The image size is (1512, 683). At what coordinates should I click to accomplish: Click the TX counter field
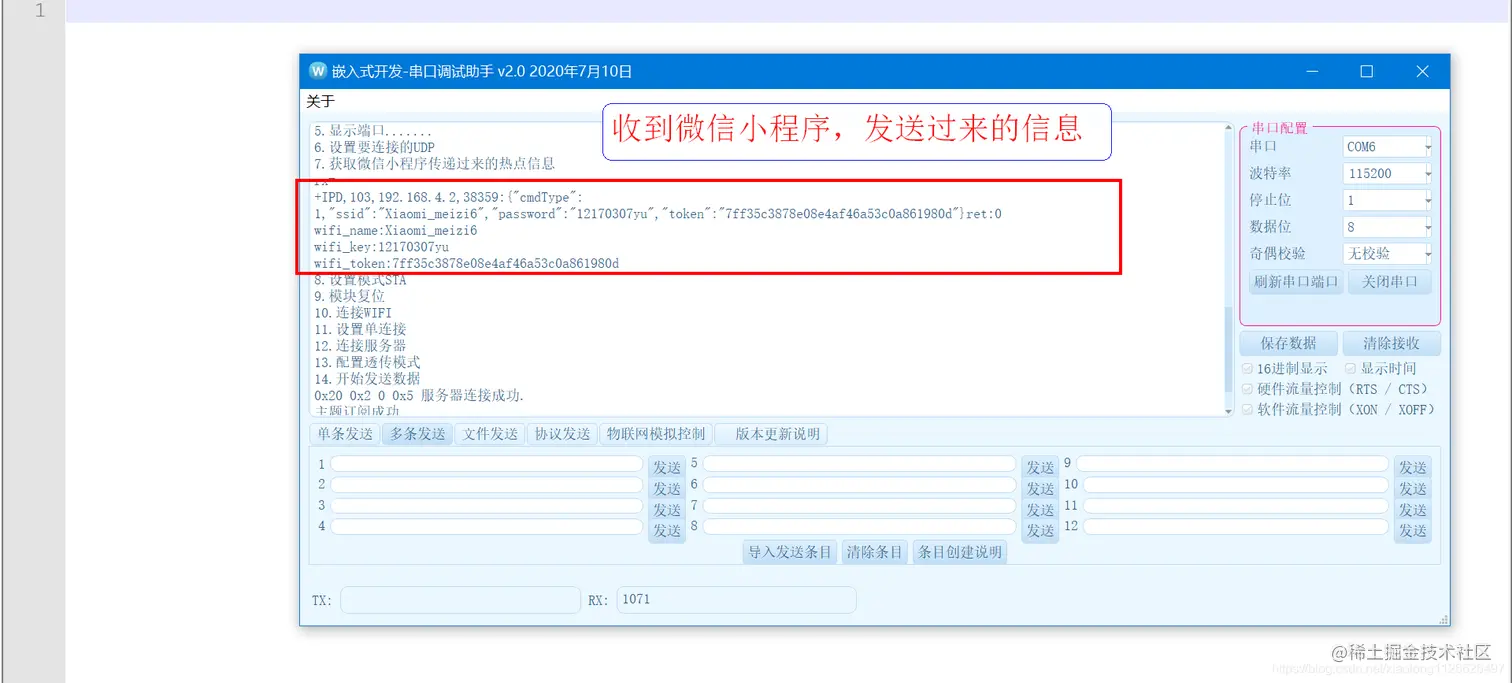460,600
